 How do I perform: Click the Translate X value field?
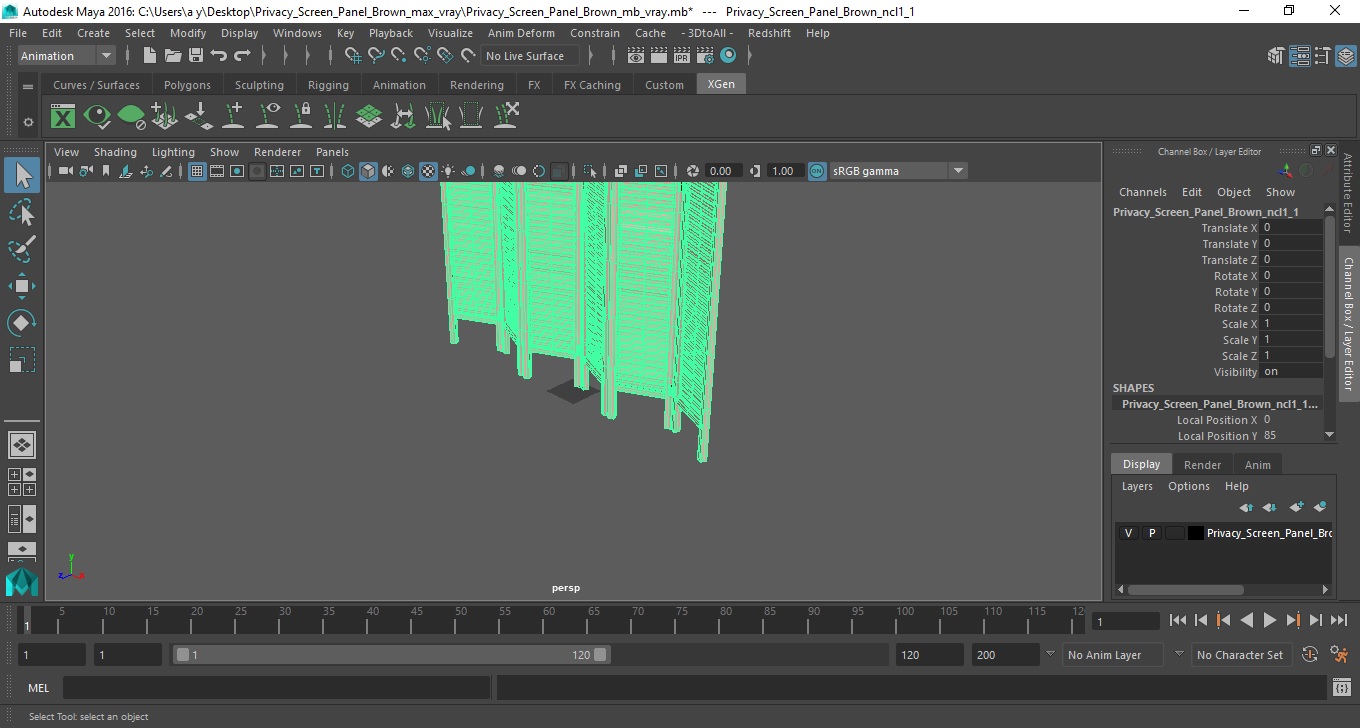[1292, 228]
